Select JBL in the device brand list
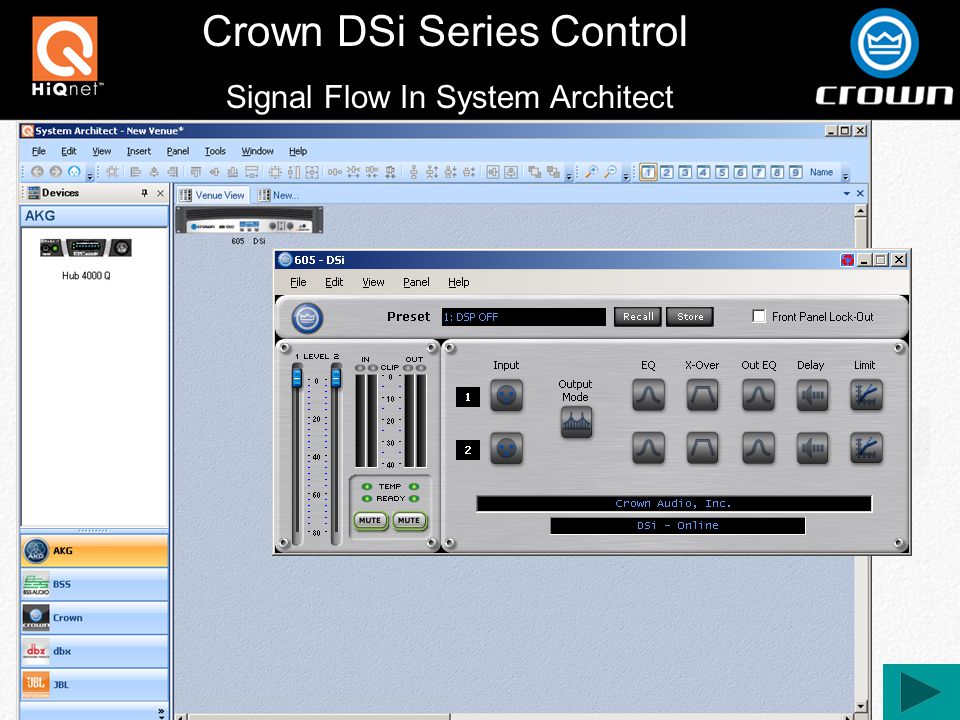 (94, 684)
